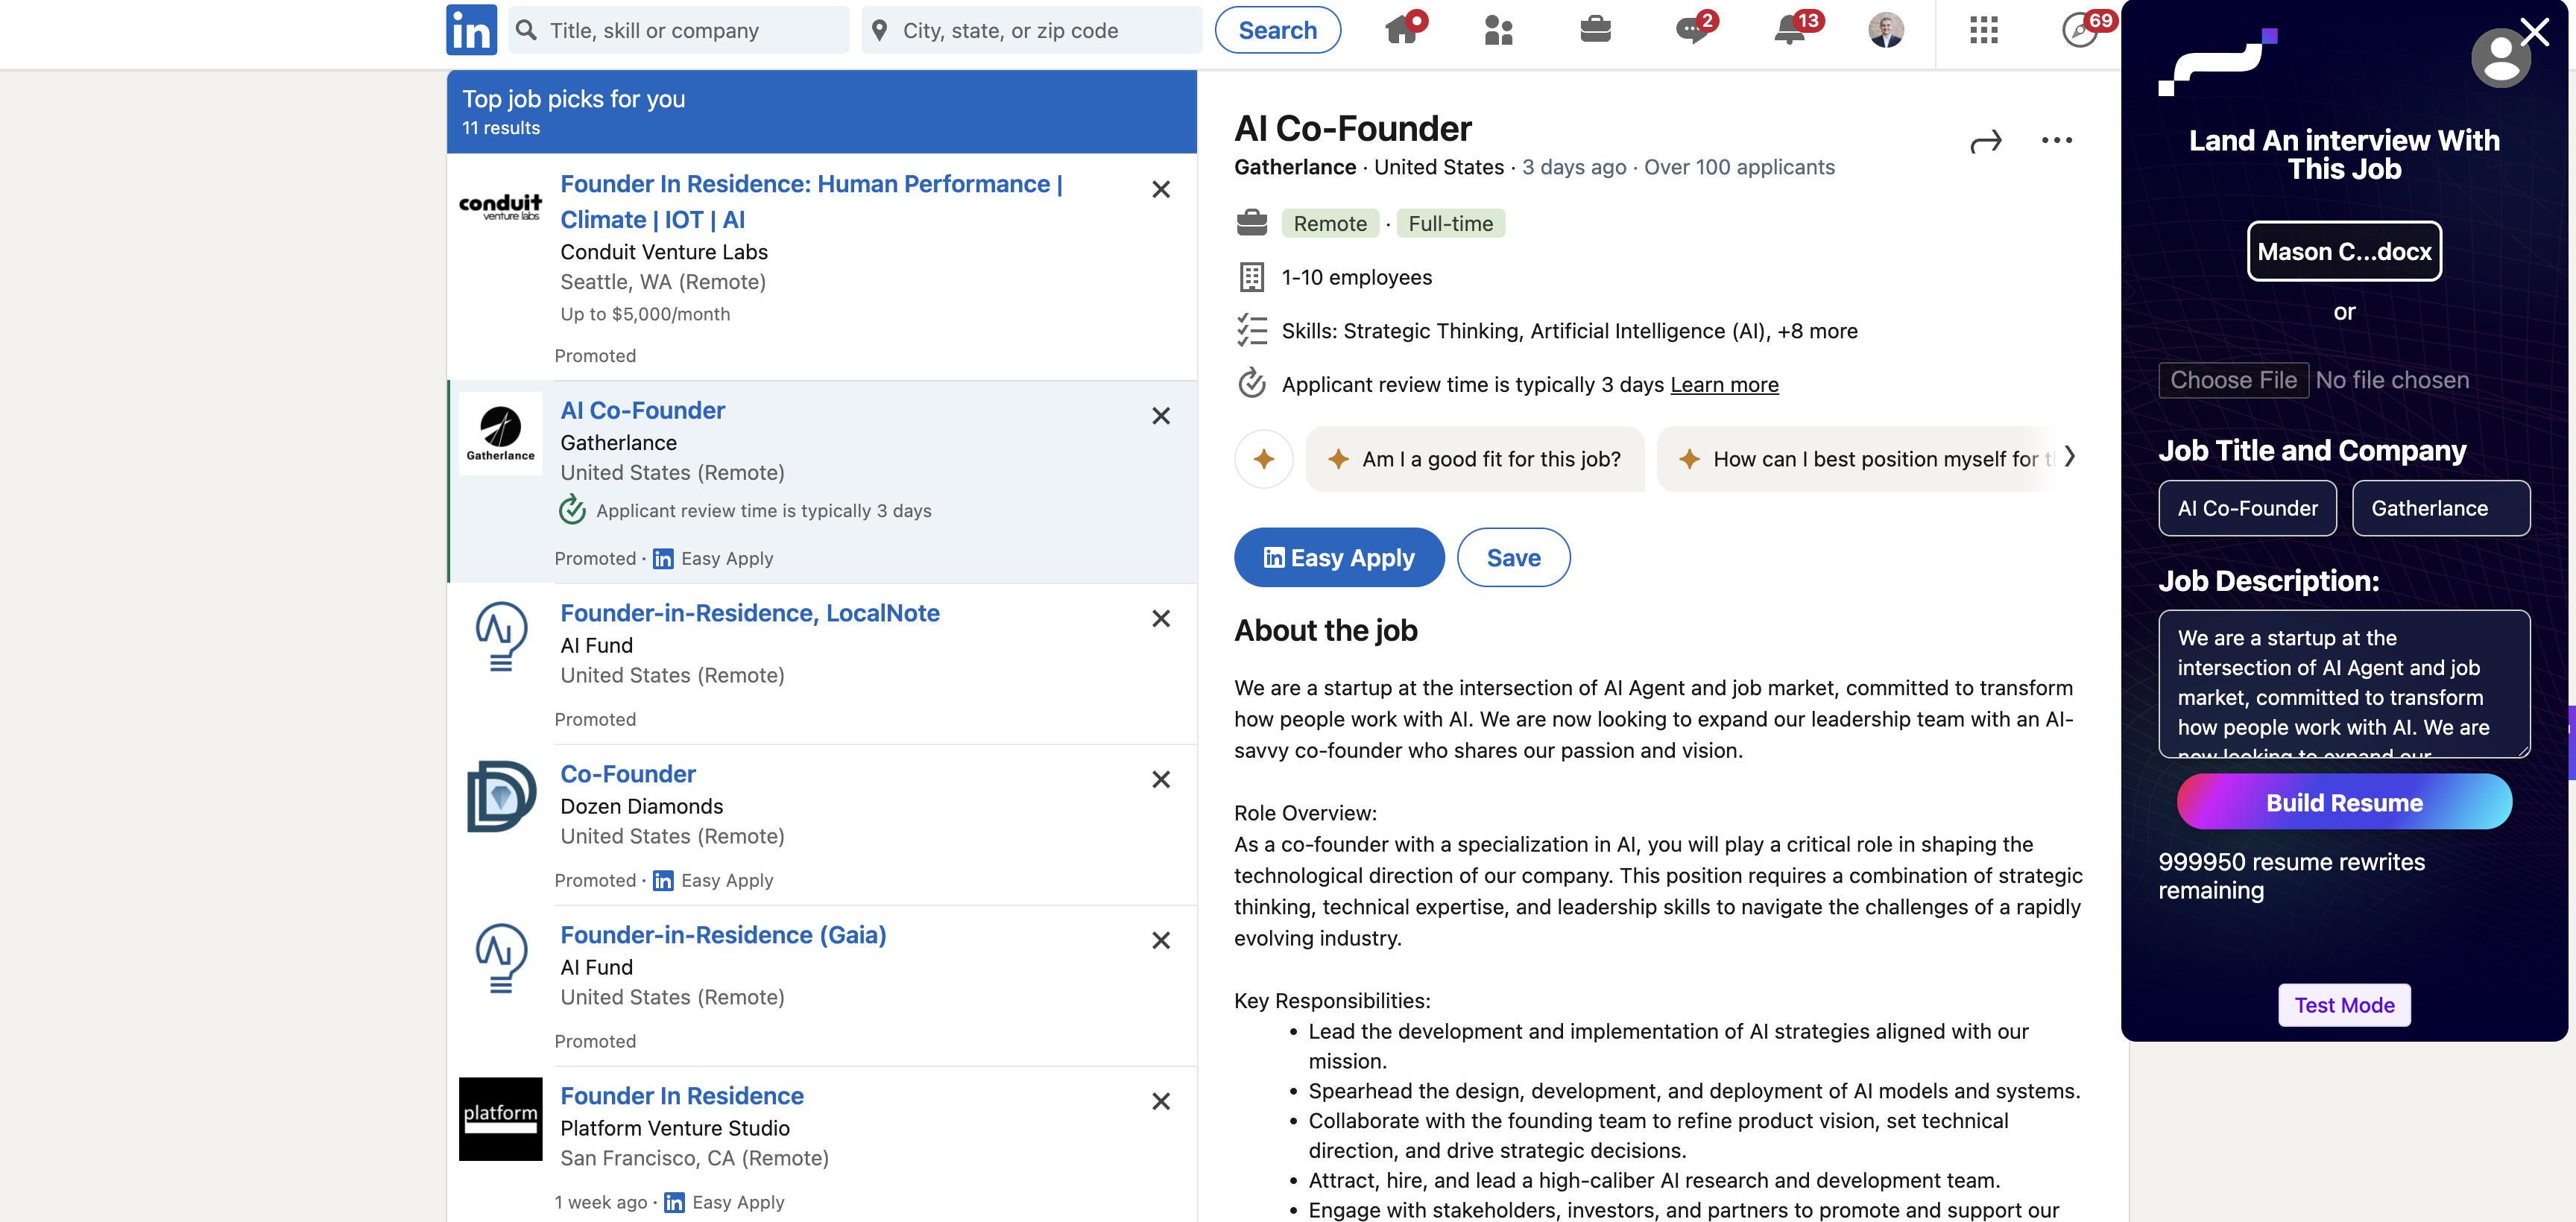Dismiss the Founder-in-Residence, LocalNote listing
This screenshot has height=1222, width=2576.
pyautogui.click(x=1160, y=619)
